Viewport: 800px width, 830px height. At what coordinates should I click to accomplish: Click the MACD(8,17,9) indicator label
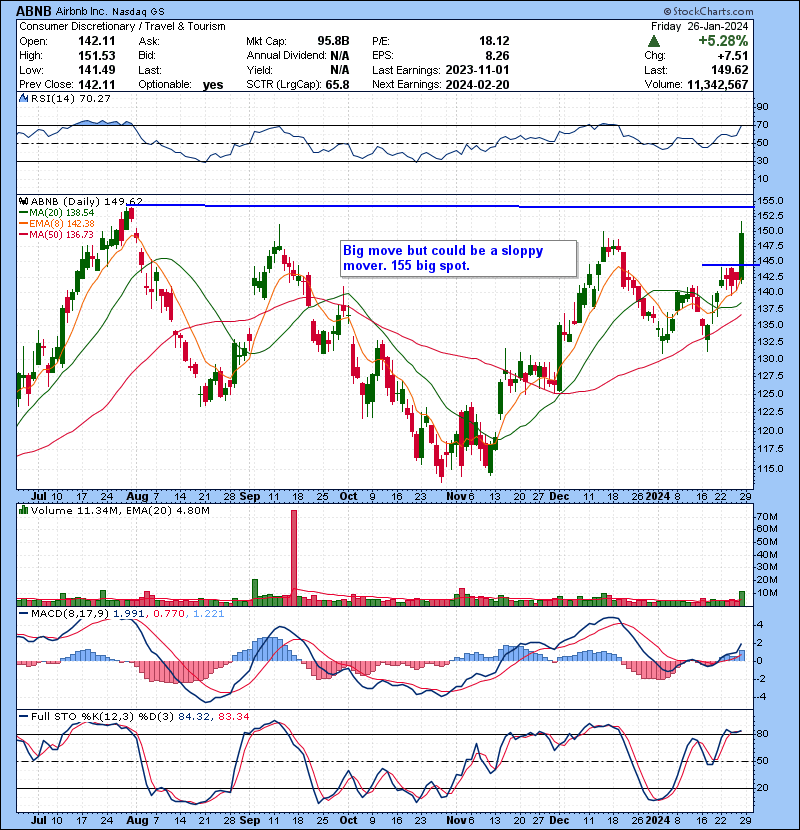pyautogui.click(x=70, y=614)
